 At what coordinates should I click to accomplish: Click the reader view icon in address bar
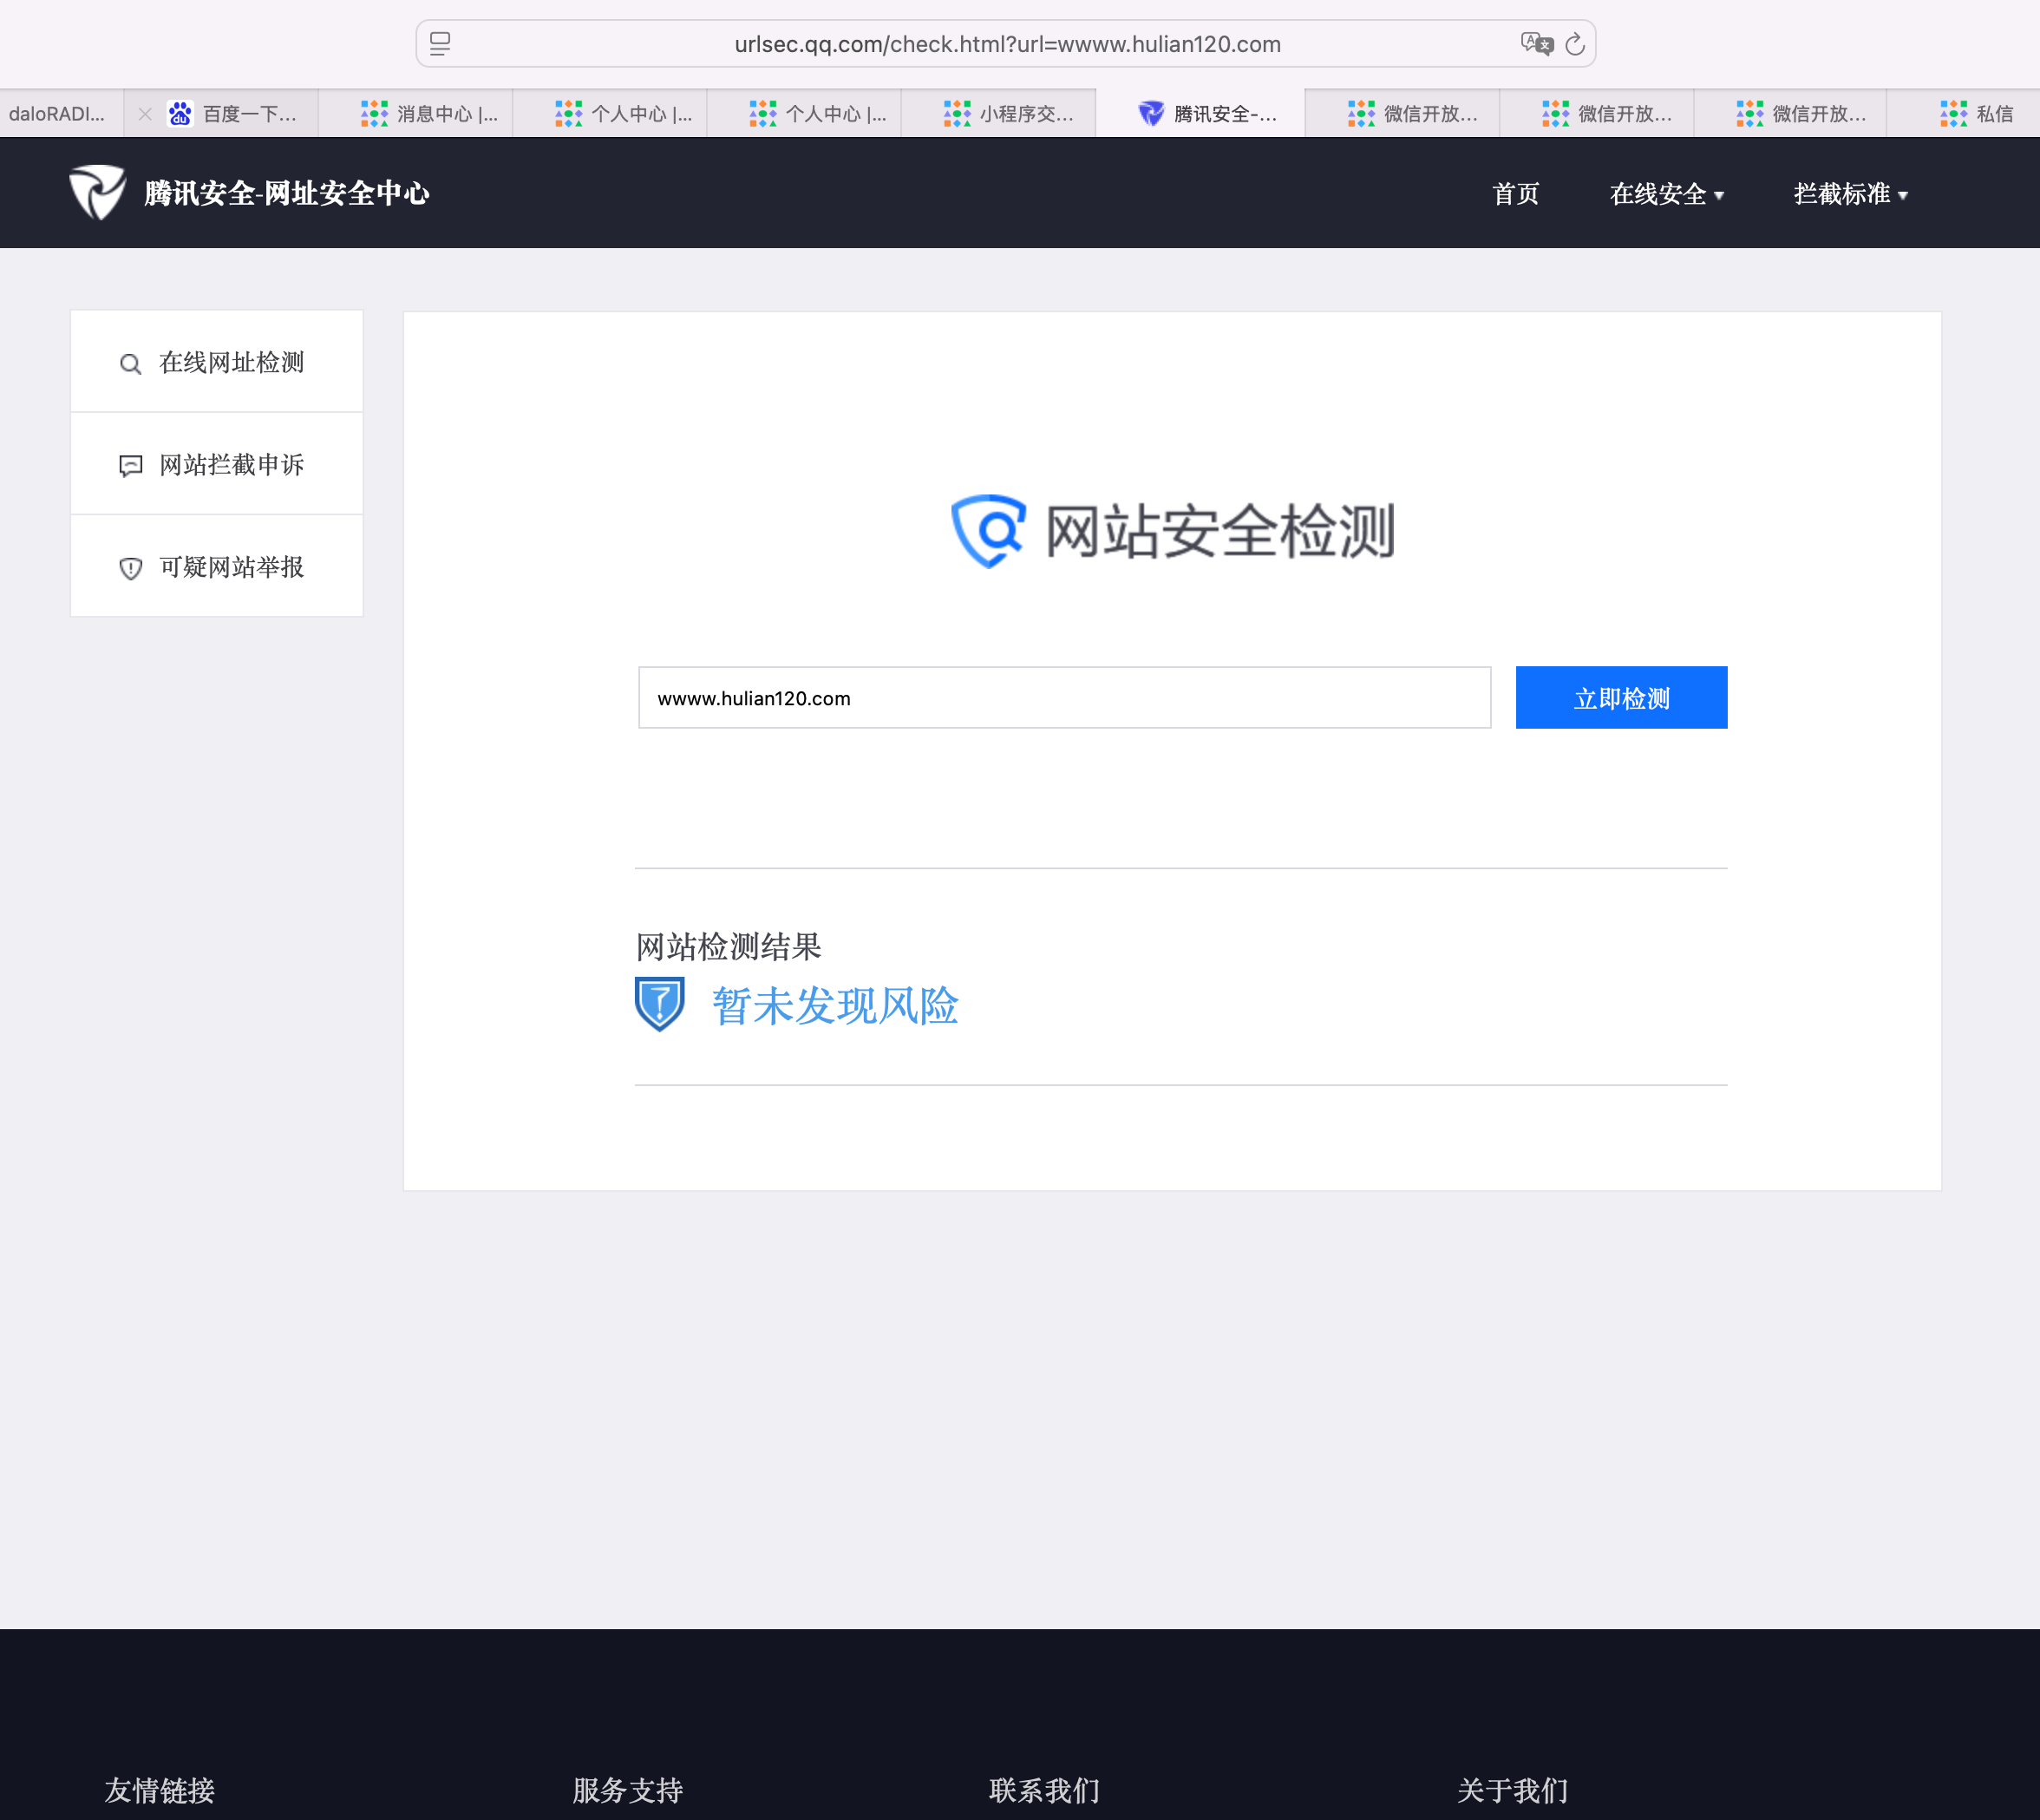pyautogui.click(x=440, y=44)
